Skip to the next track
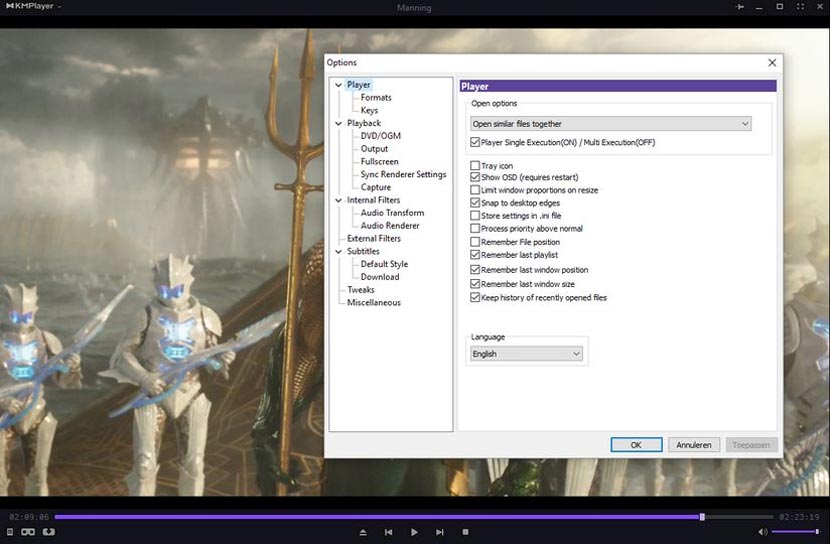This screenshot has width=830, height=544. (x=440, y=532)
